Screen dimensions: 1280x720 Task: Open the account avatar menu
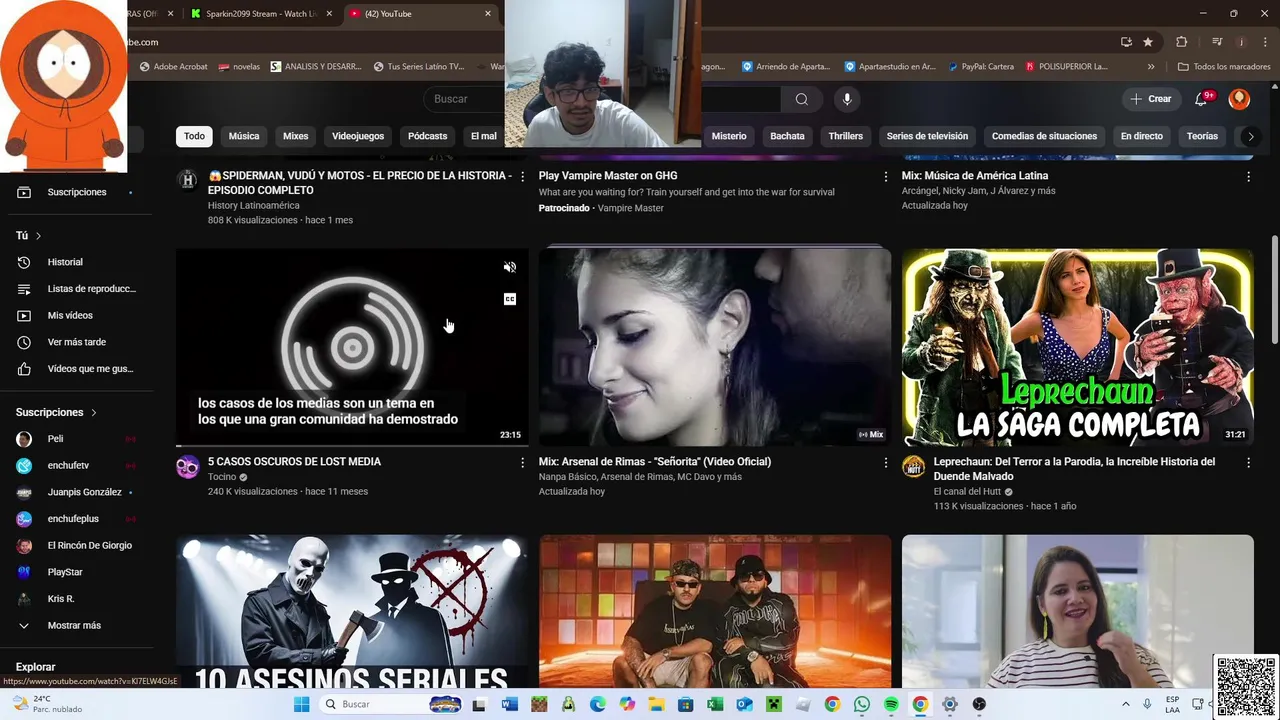click(1239, 99)
